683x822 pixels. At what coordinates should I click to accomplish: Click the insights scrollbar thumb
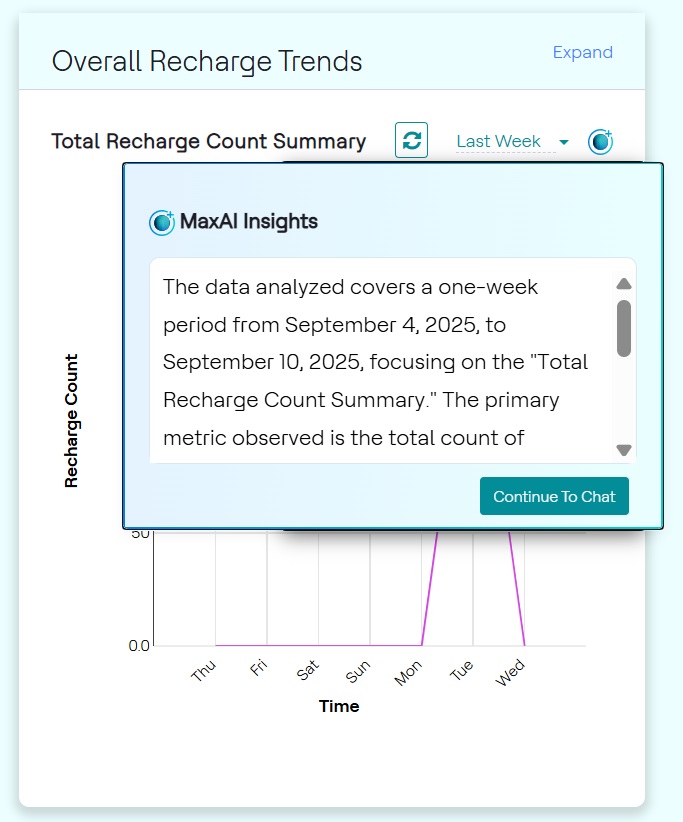(624, 327)
